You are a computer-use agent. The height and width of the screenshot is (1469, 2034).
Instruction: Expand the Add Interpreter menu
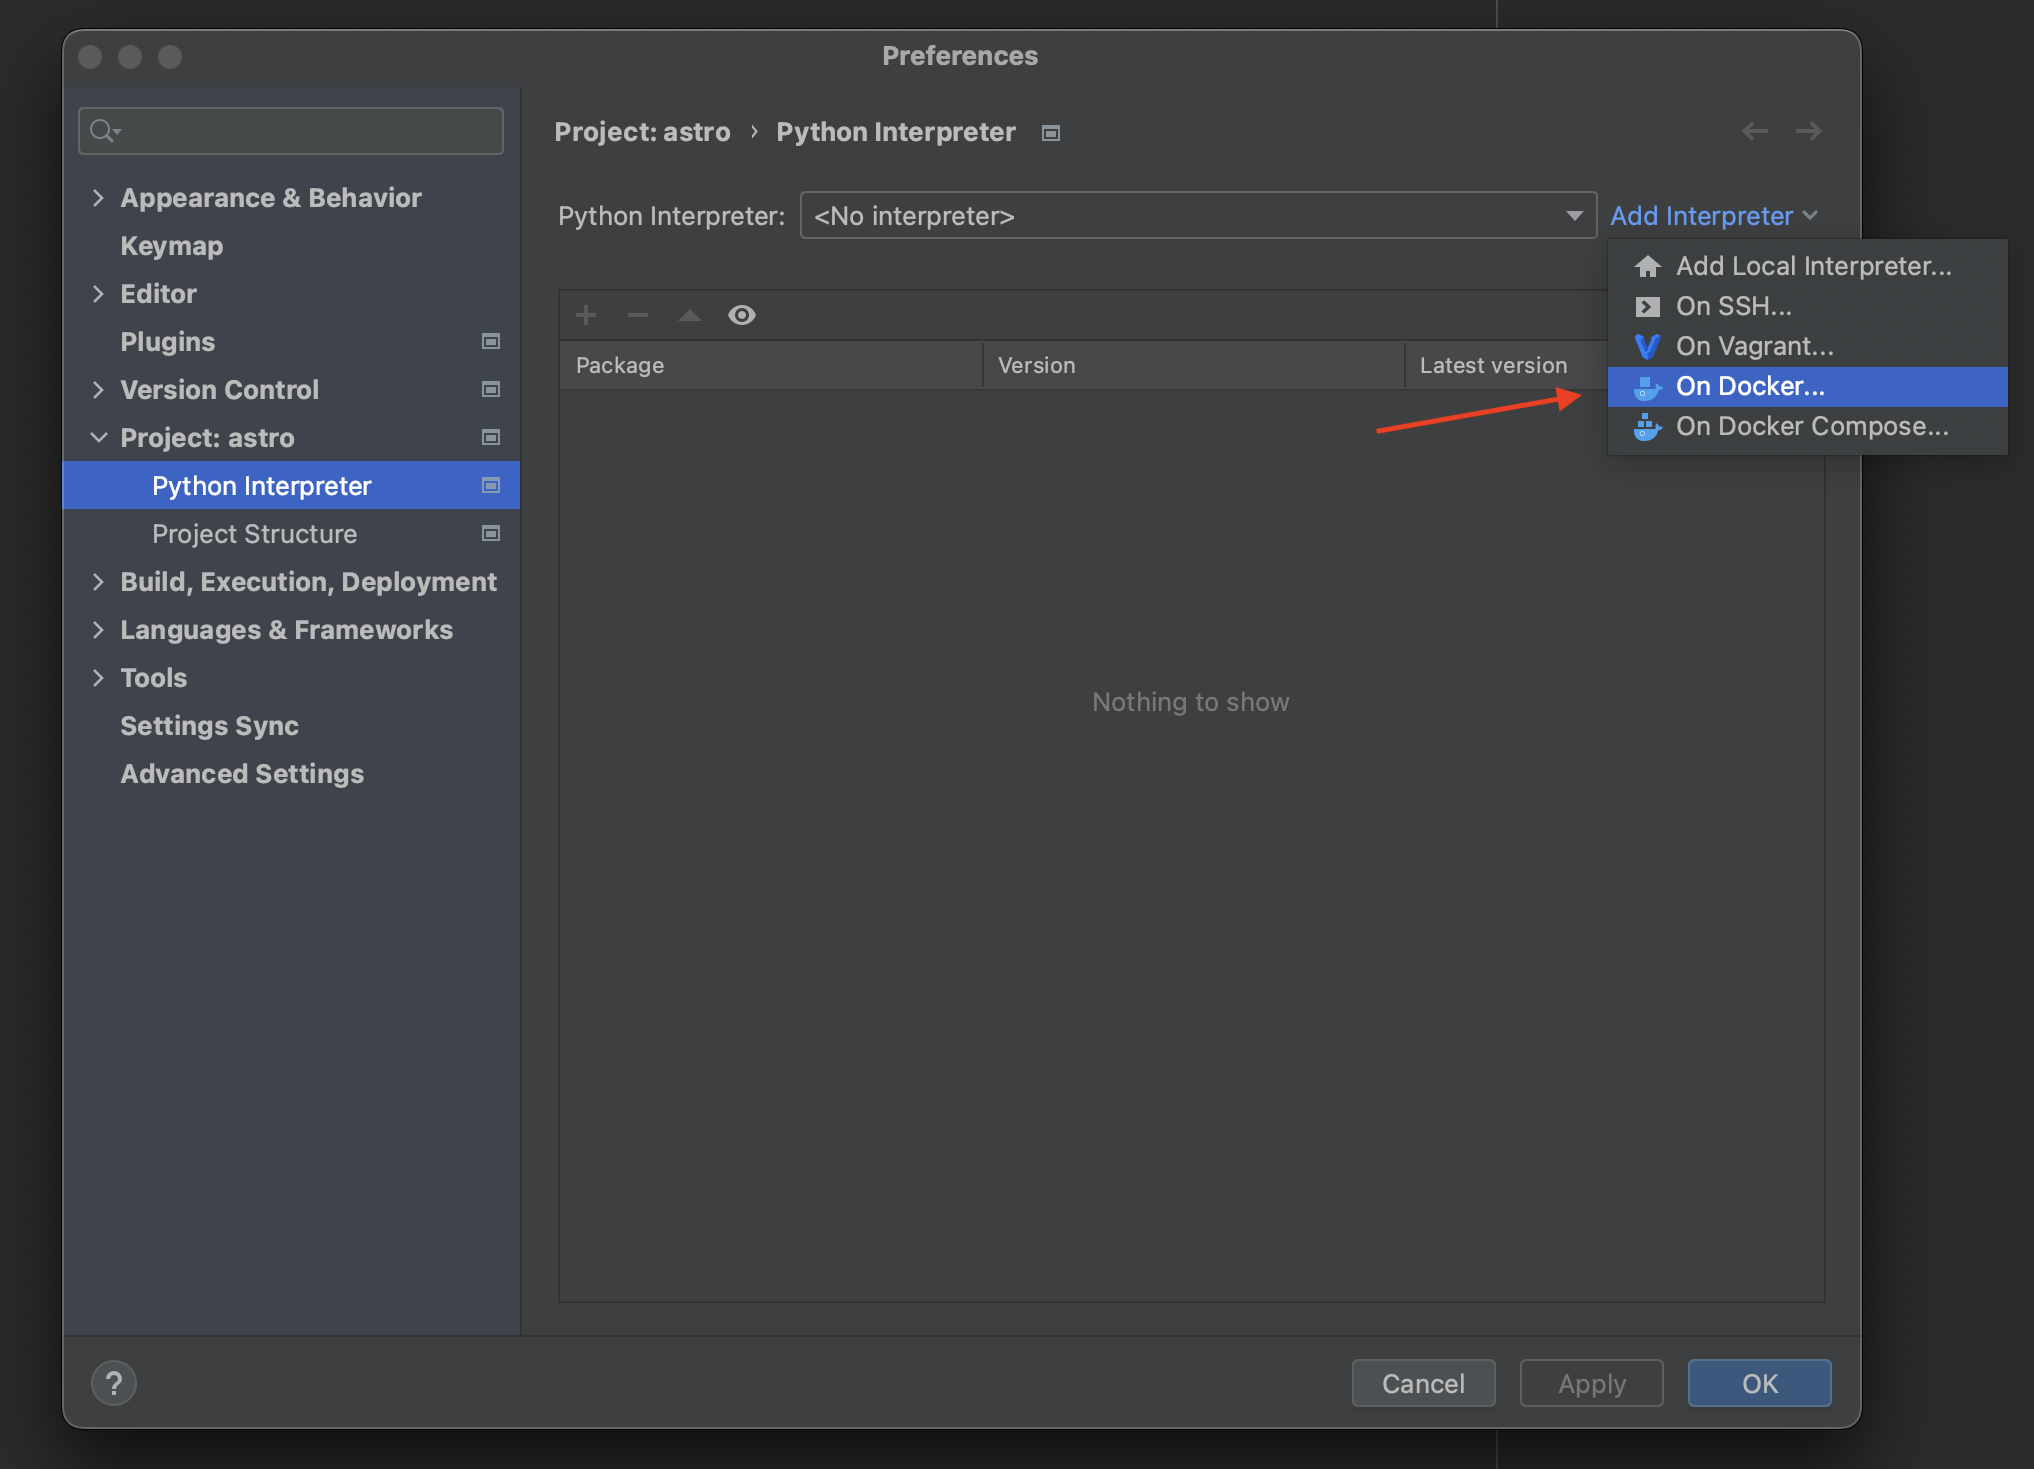tap(1713, 215)
